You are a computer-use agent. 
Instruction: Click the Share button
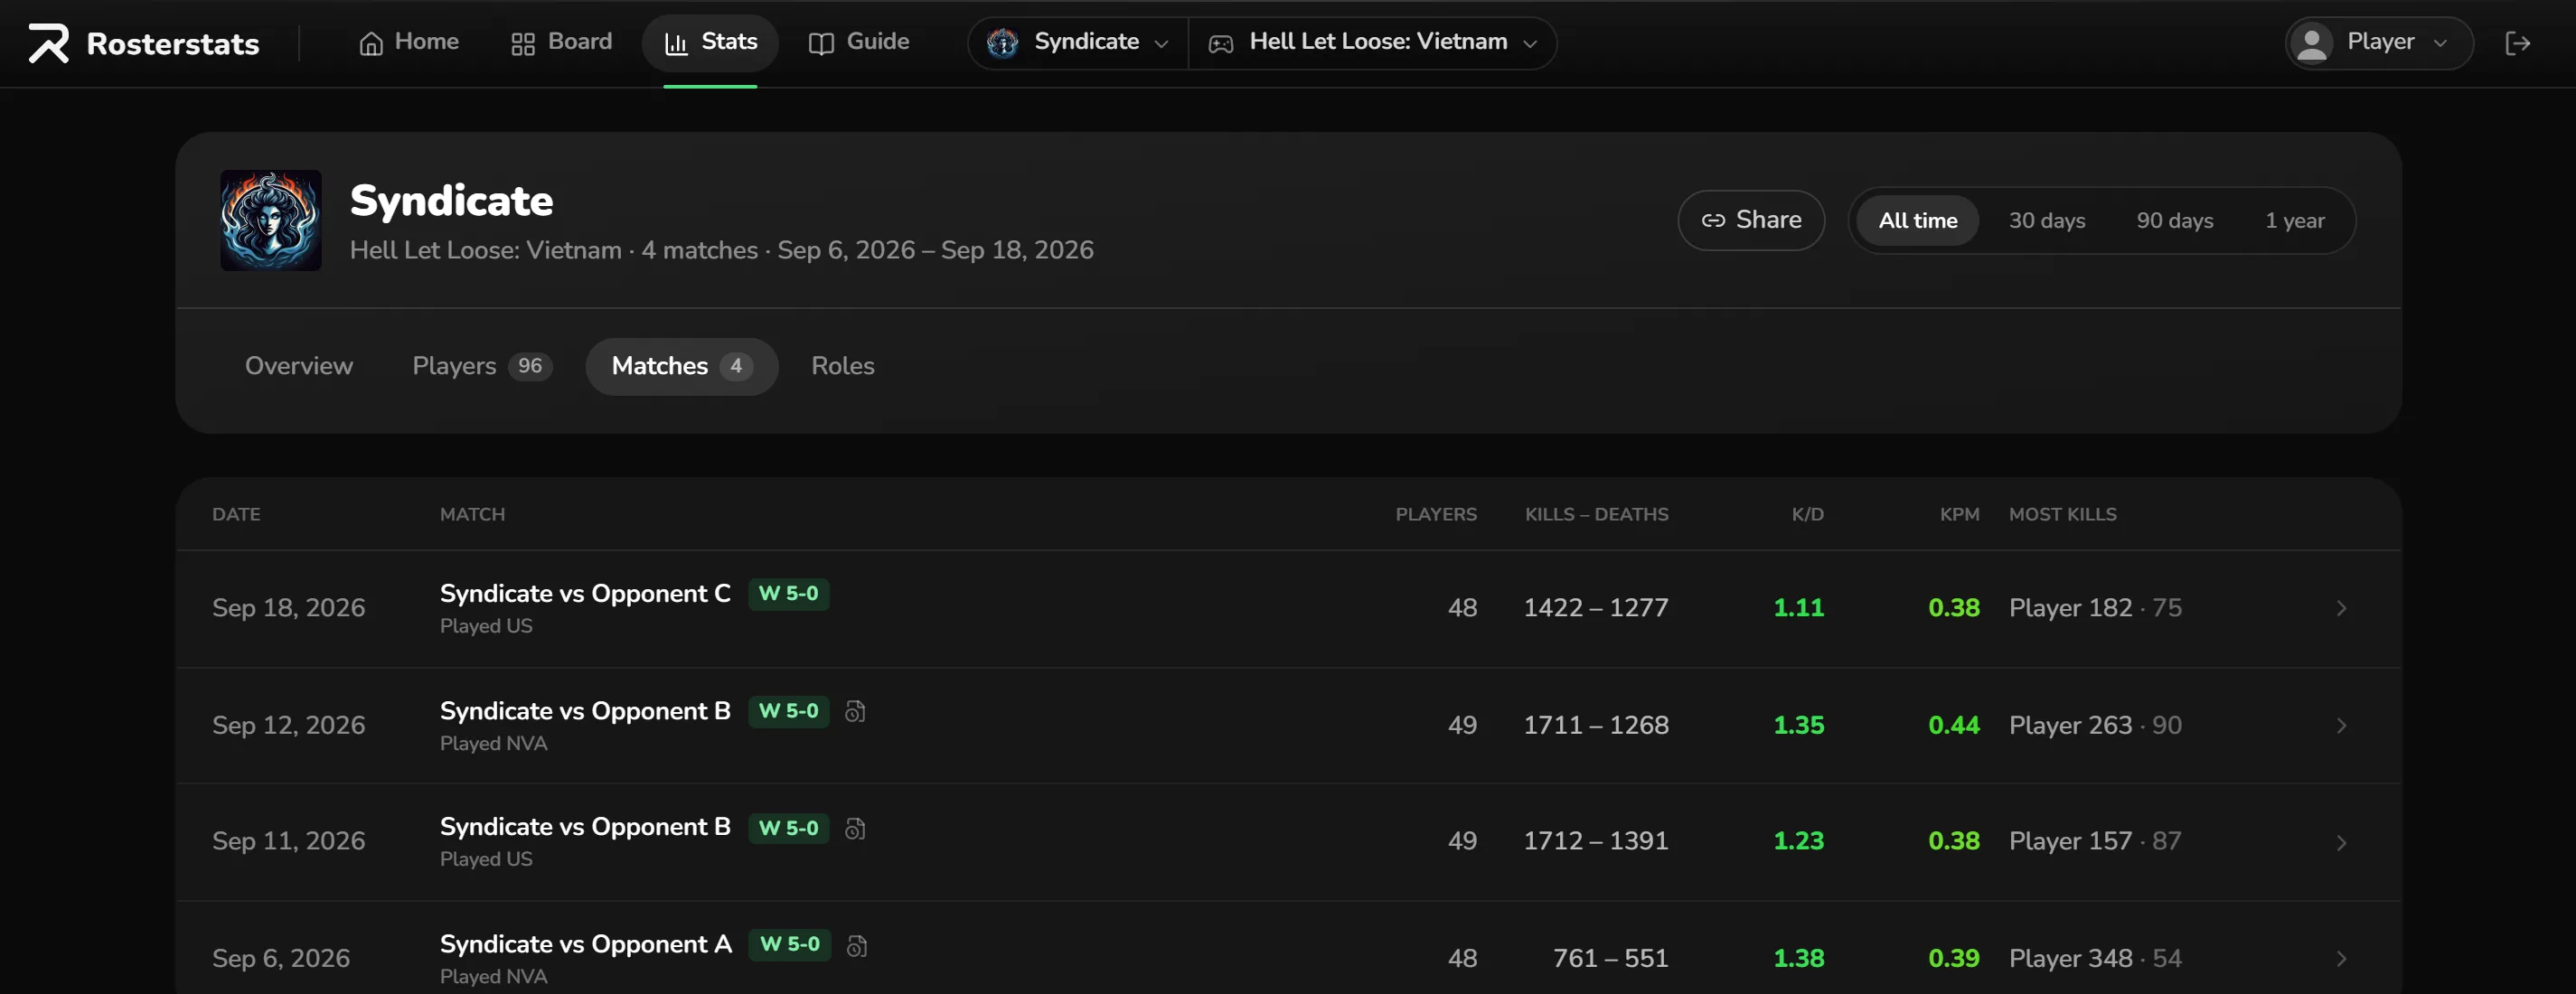[1751, 220]
